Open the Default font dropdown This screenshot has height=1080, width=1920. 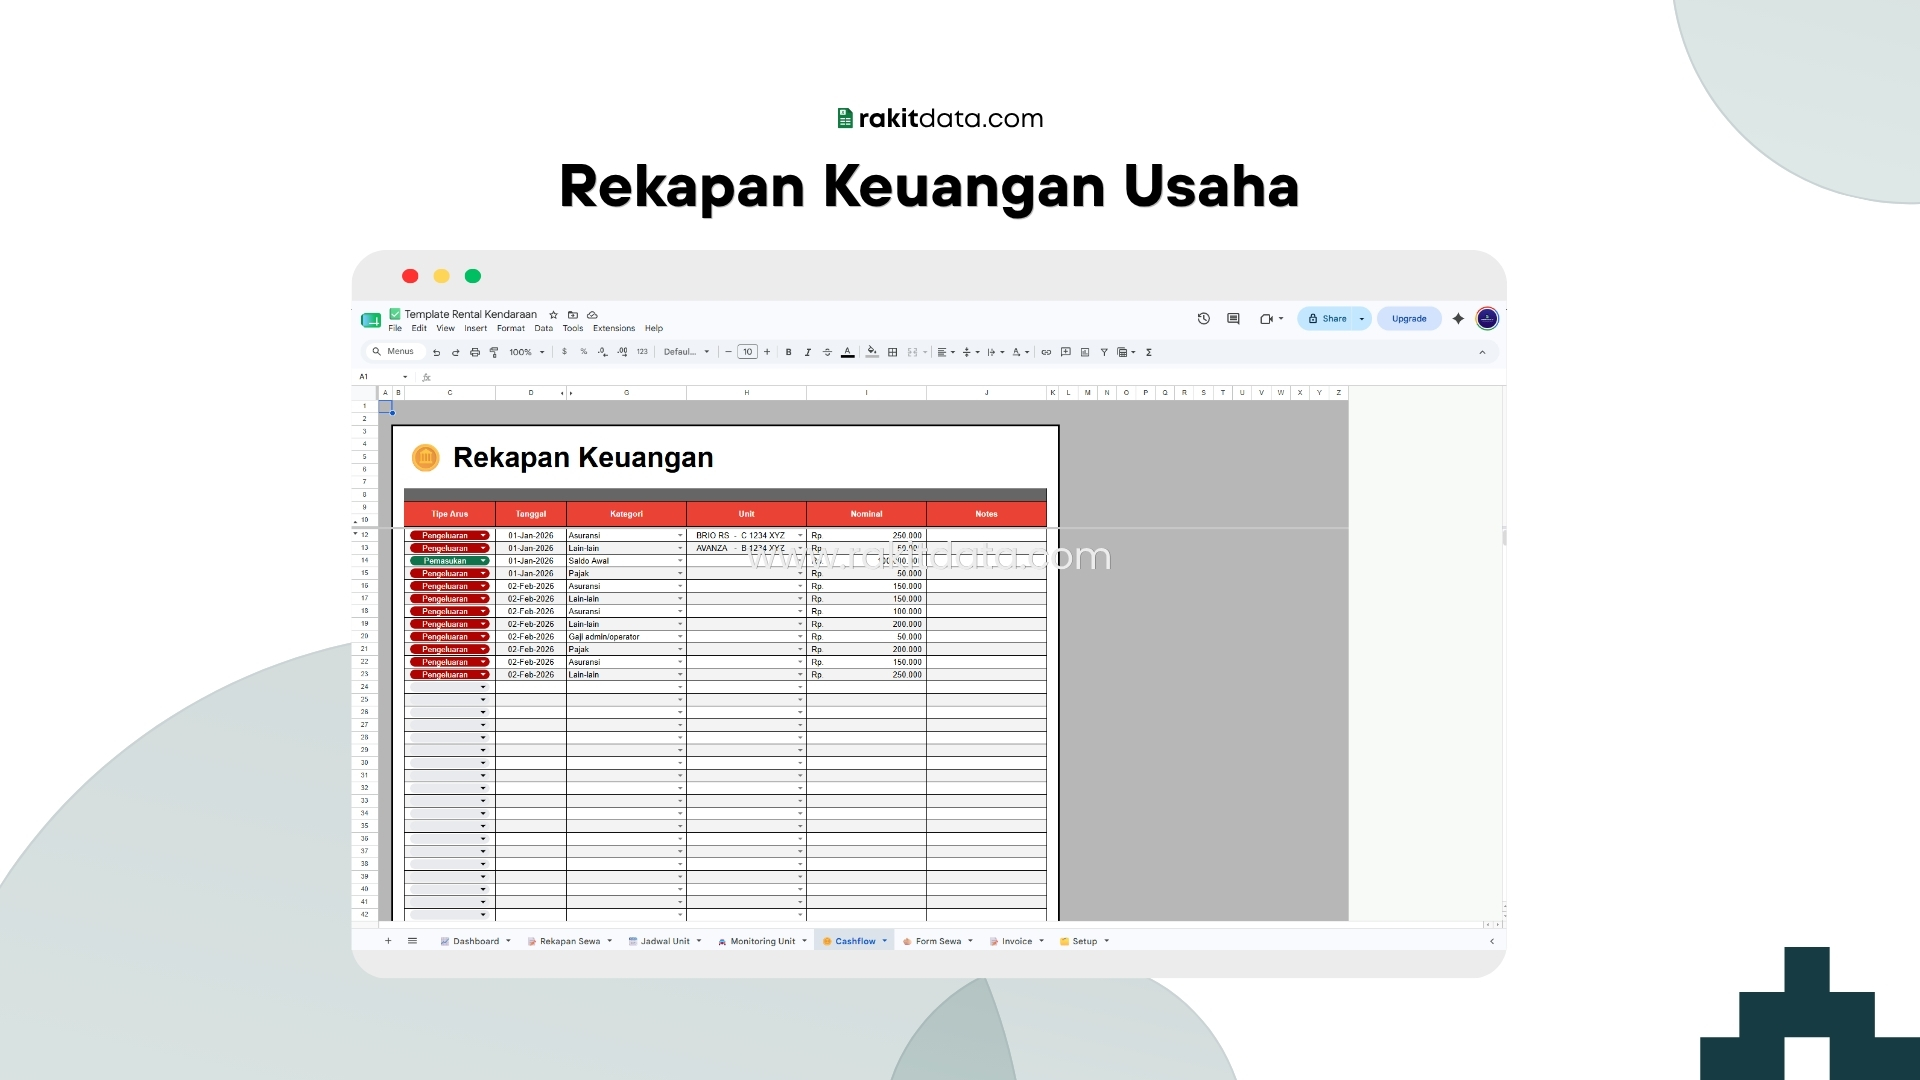(686, 352)
